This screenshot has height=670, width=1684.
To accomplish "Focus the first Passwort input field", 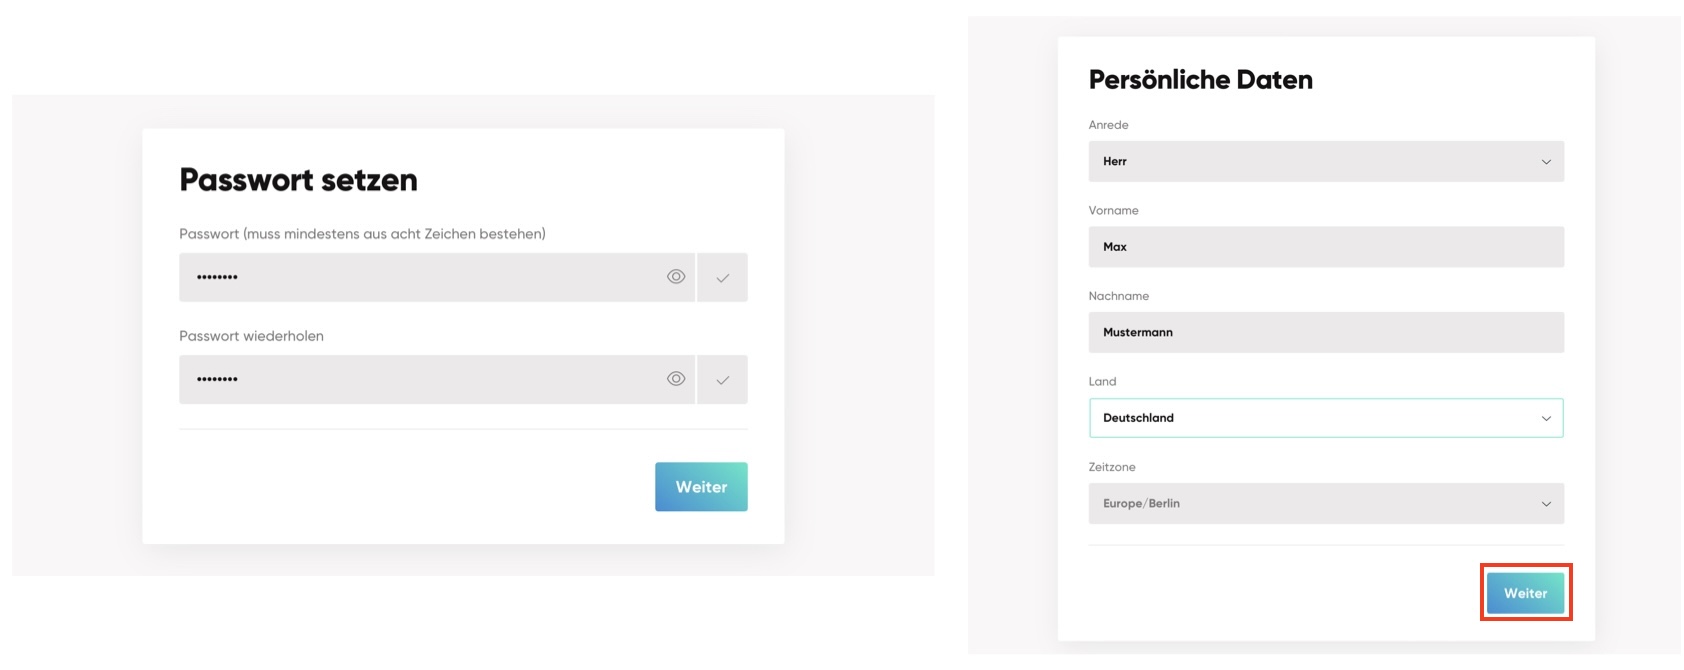I will (x=420, y=277).
